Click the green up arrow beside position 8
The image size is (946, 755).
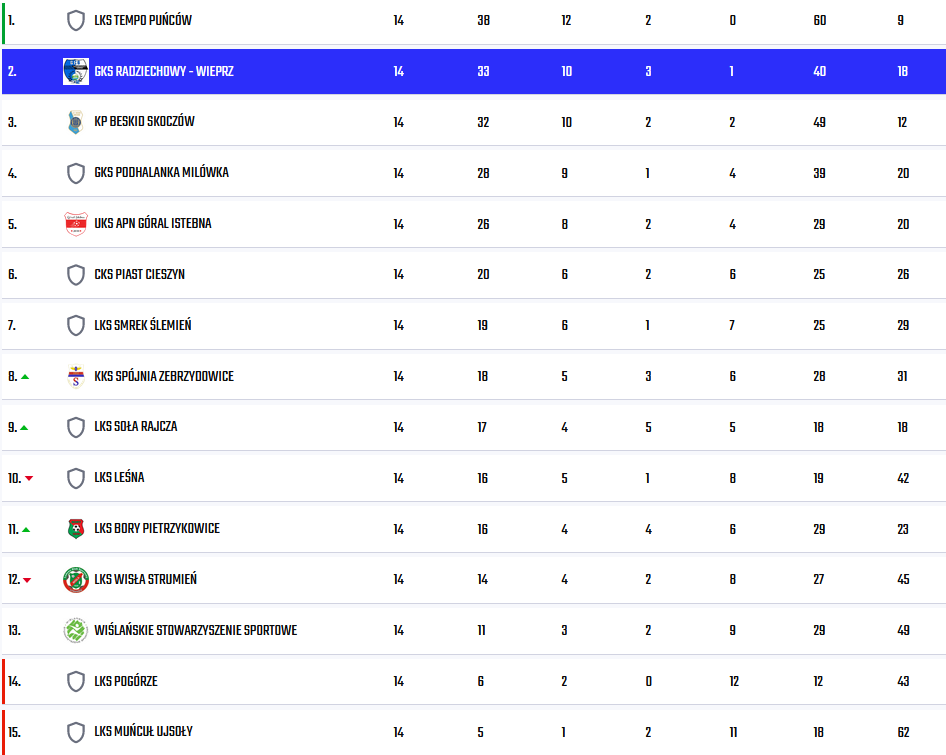25,377
